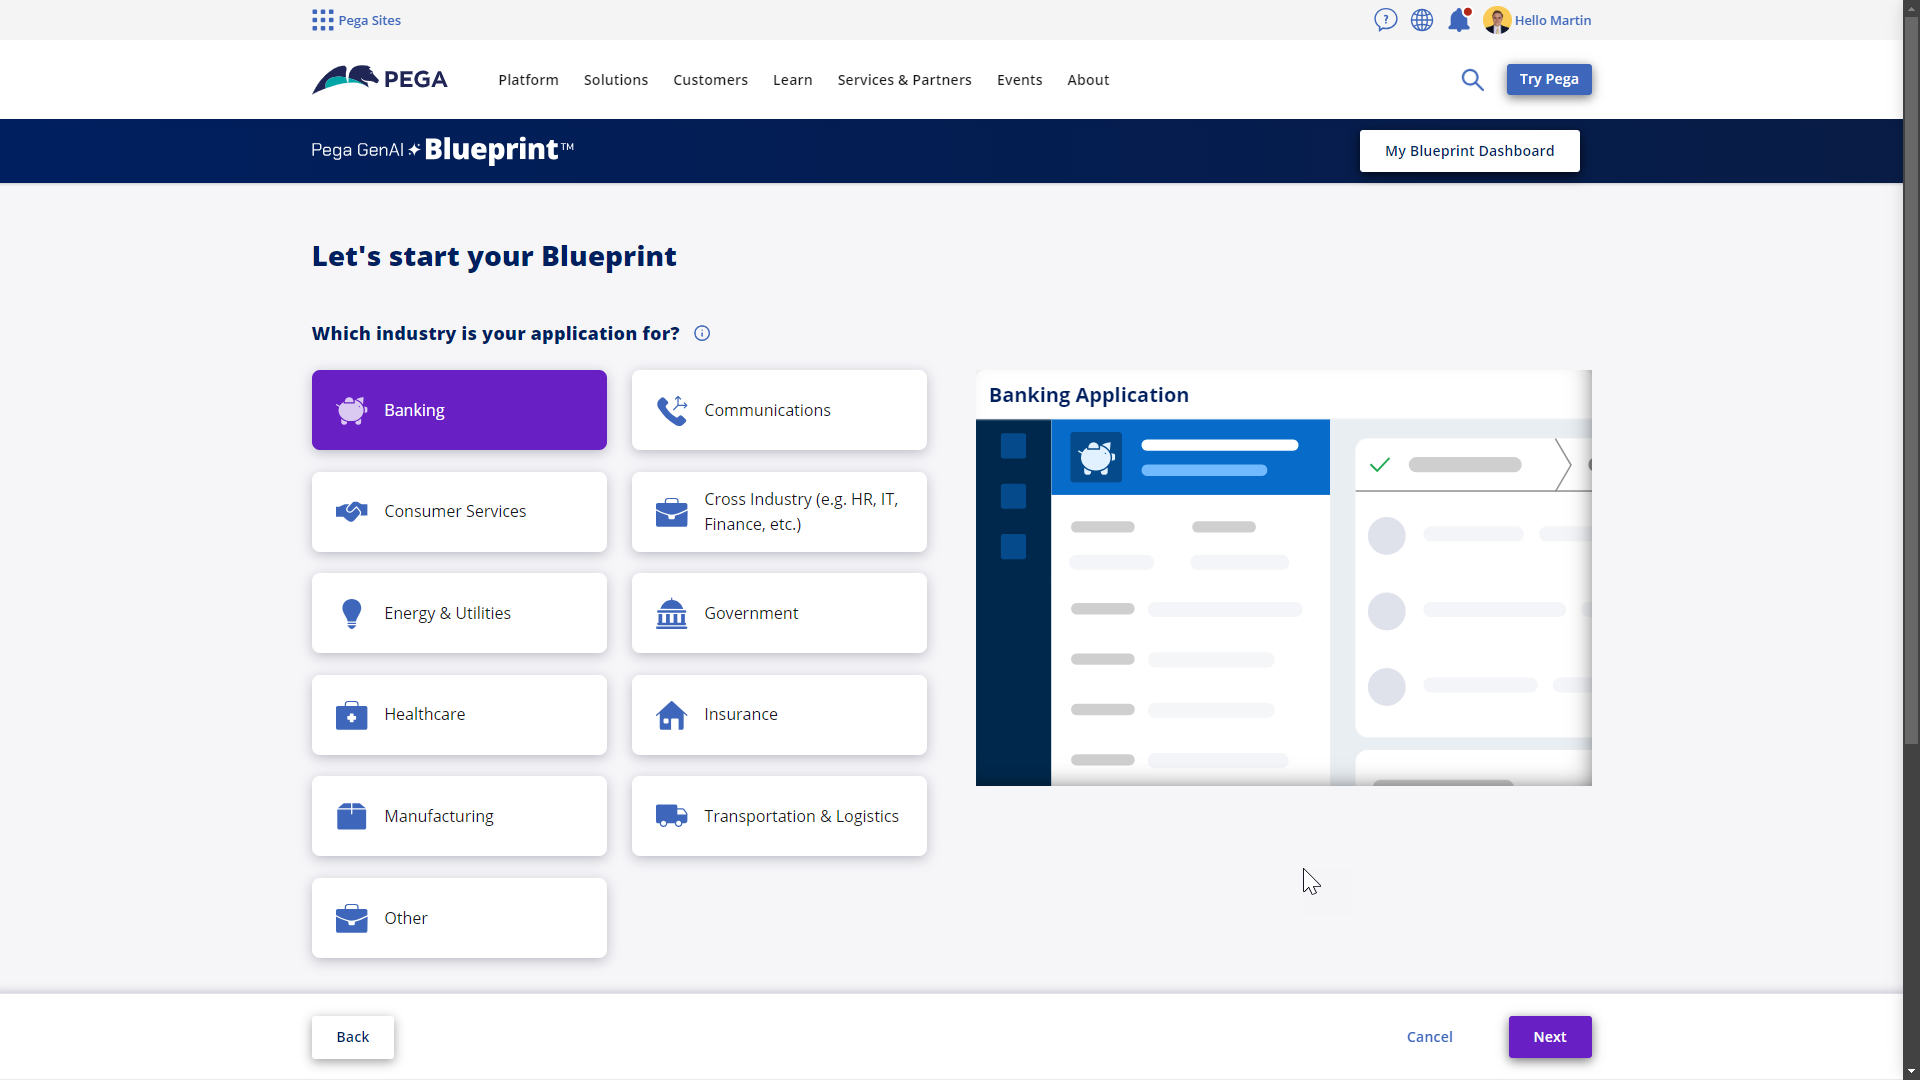Open the Solutions menu

(616, 80)
